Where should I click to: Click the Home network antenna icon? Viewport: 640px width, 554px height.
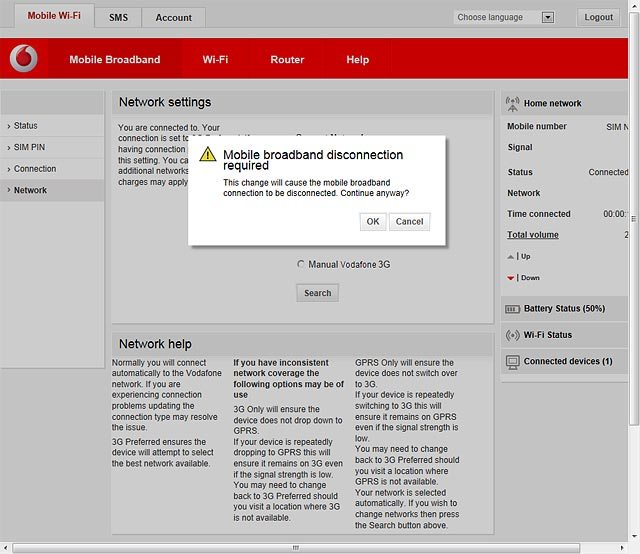(512, 104)
